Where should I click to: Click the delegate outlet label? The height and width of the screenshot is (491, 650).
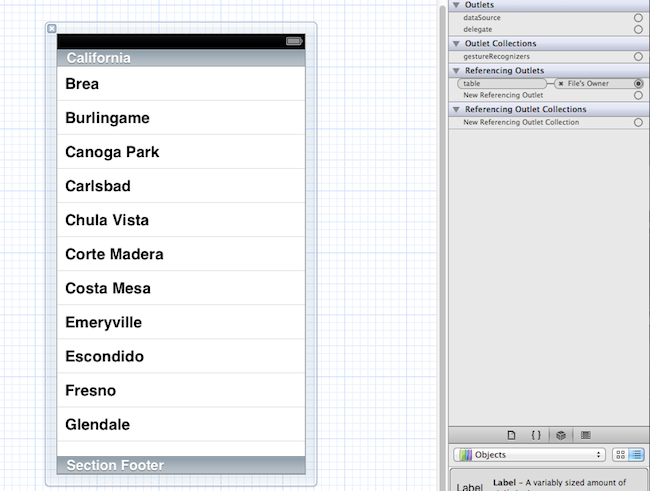[x=478, y=29]
